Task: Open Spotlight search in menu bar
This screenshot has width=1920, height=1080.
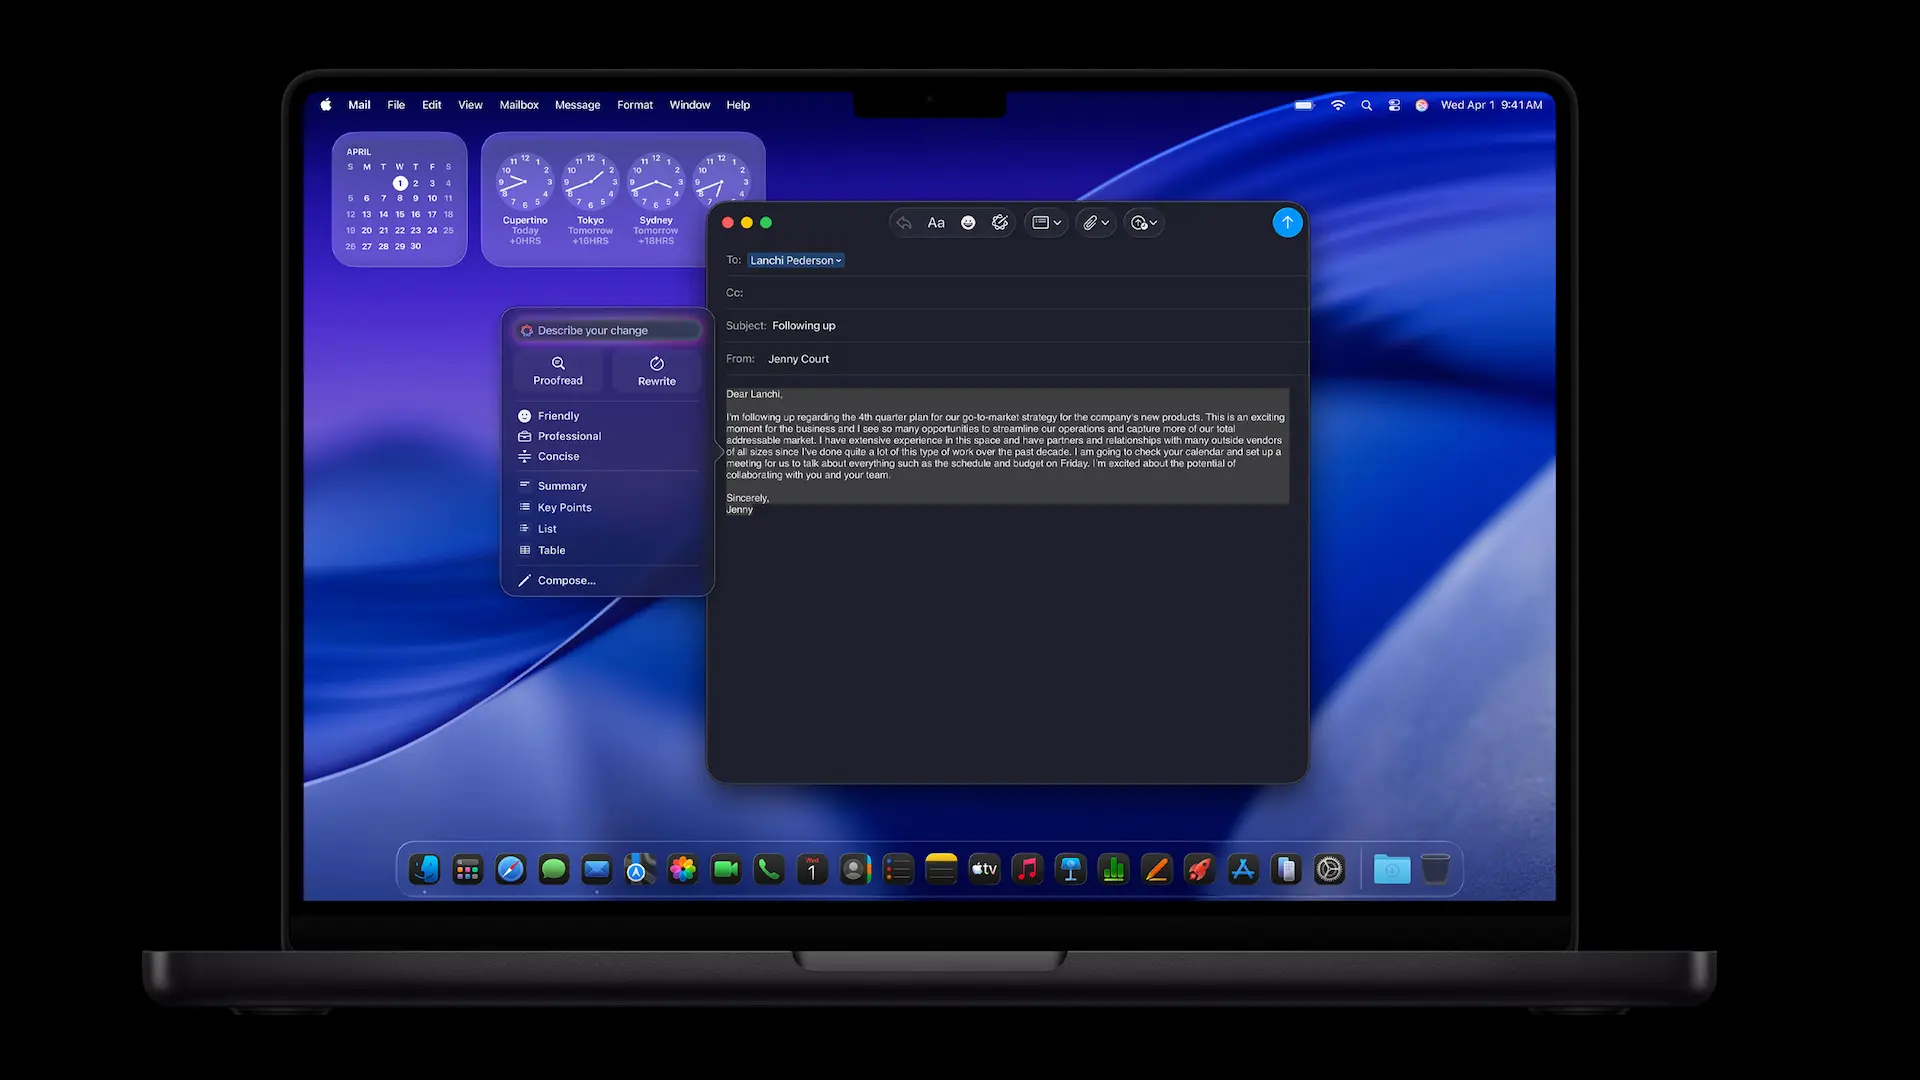Action: [x=1366, y=105]
